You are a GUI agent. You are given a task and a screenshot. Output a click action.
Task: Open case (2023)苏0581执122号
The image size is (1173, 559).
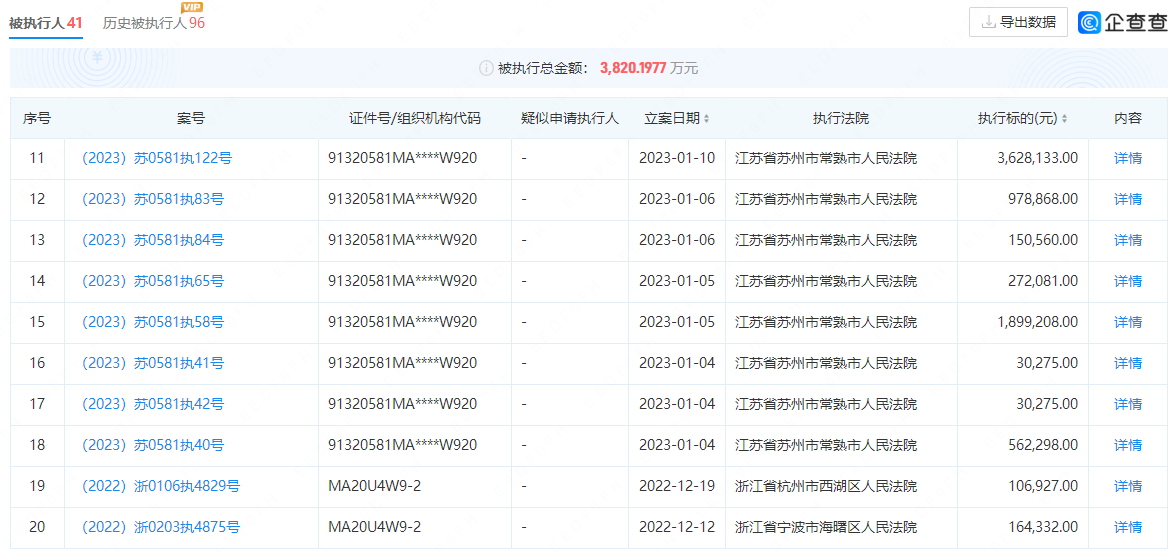(156, 158)
